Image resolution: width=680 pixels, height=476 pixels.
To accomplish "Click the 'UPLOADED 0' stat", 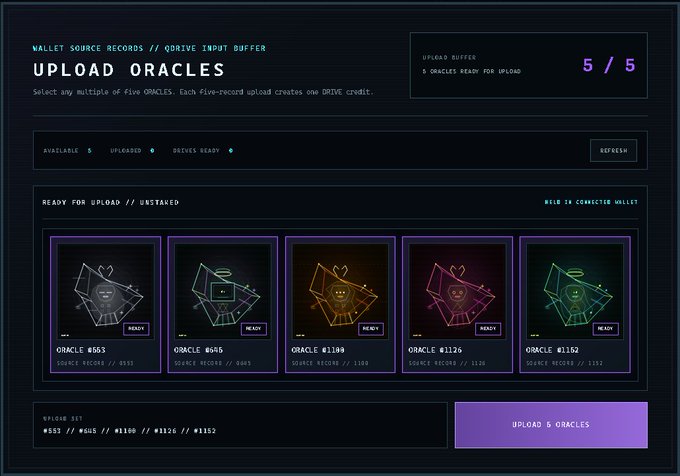I will (132, 150).
